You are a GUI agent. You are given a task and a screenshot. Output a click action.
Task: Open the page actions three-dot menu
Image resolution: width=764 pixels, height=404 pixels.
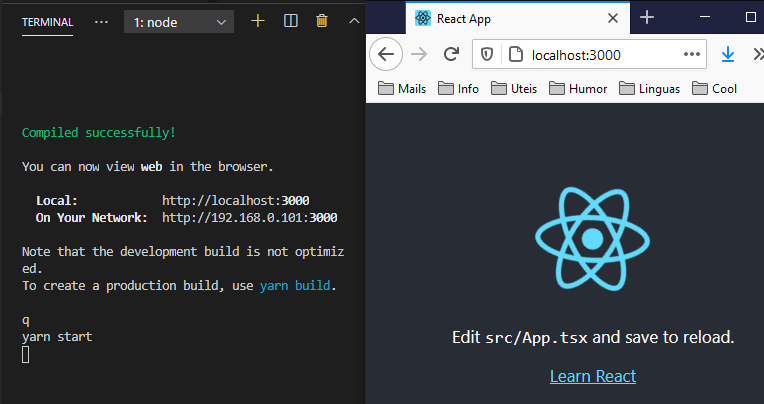click(692, 54)
